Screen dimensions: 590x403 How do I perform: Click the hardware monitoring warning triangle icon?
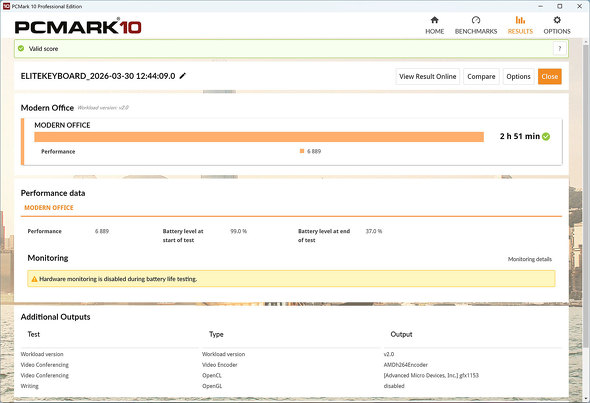click(x=34, y=279)
